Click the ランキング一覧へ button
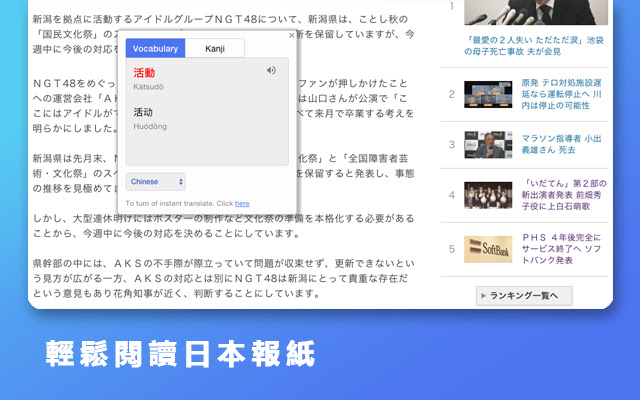Screen dimensions: 640x400 [x=524, y=296]
